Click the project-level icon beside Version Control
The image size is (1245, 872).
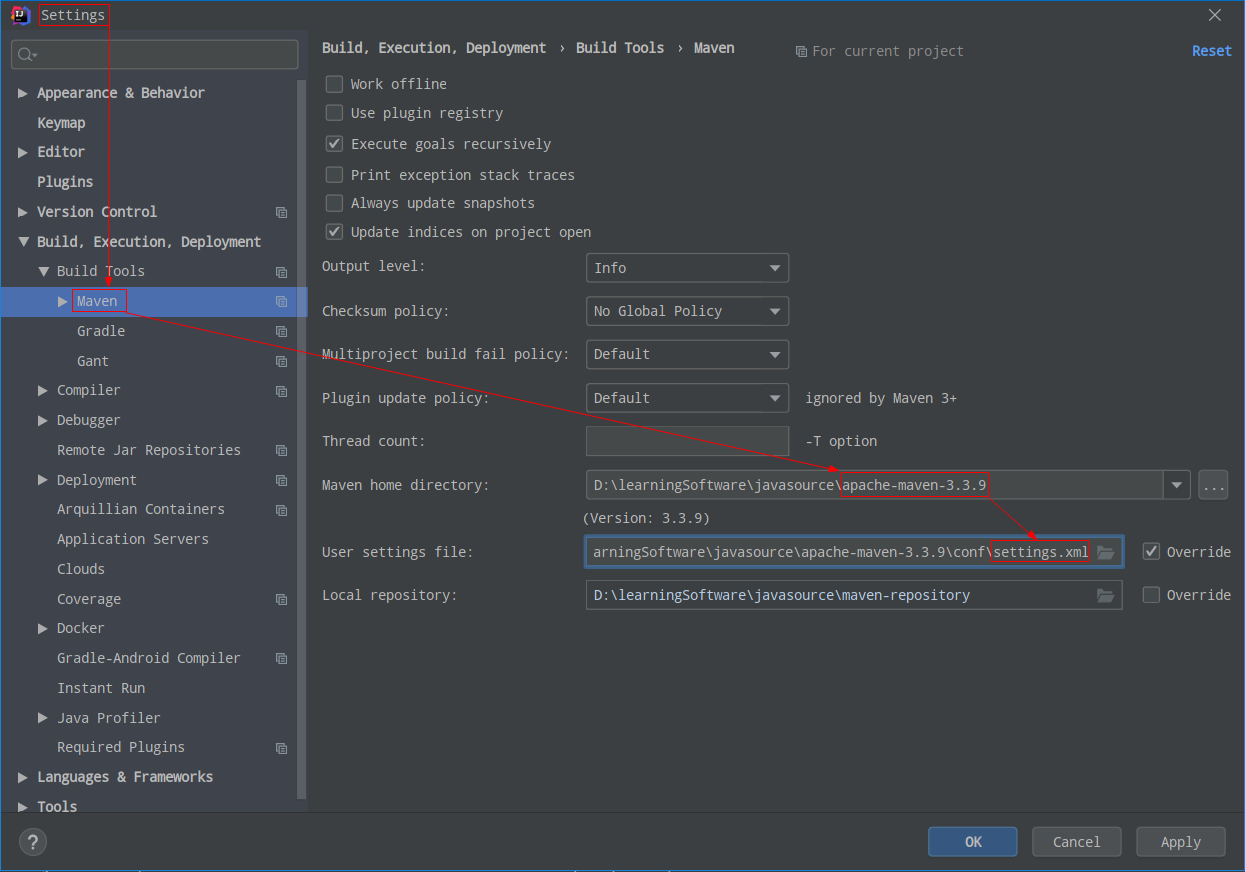tap(281, 212)
